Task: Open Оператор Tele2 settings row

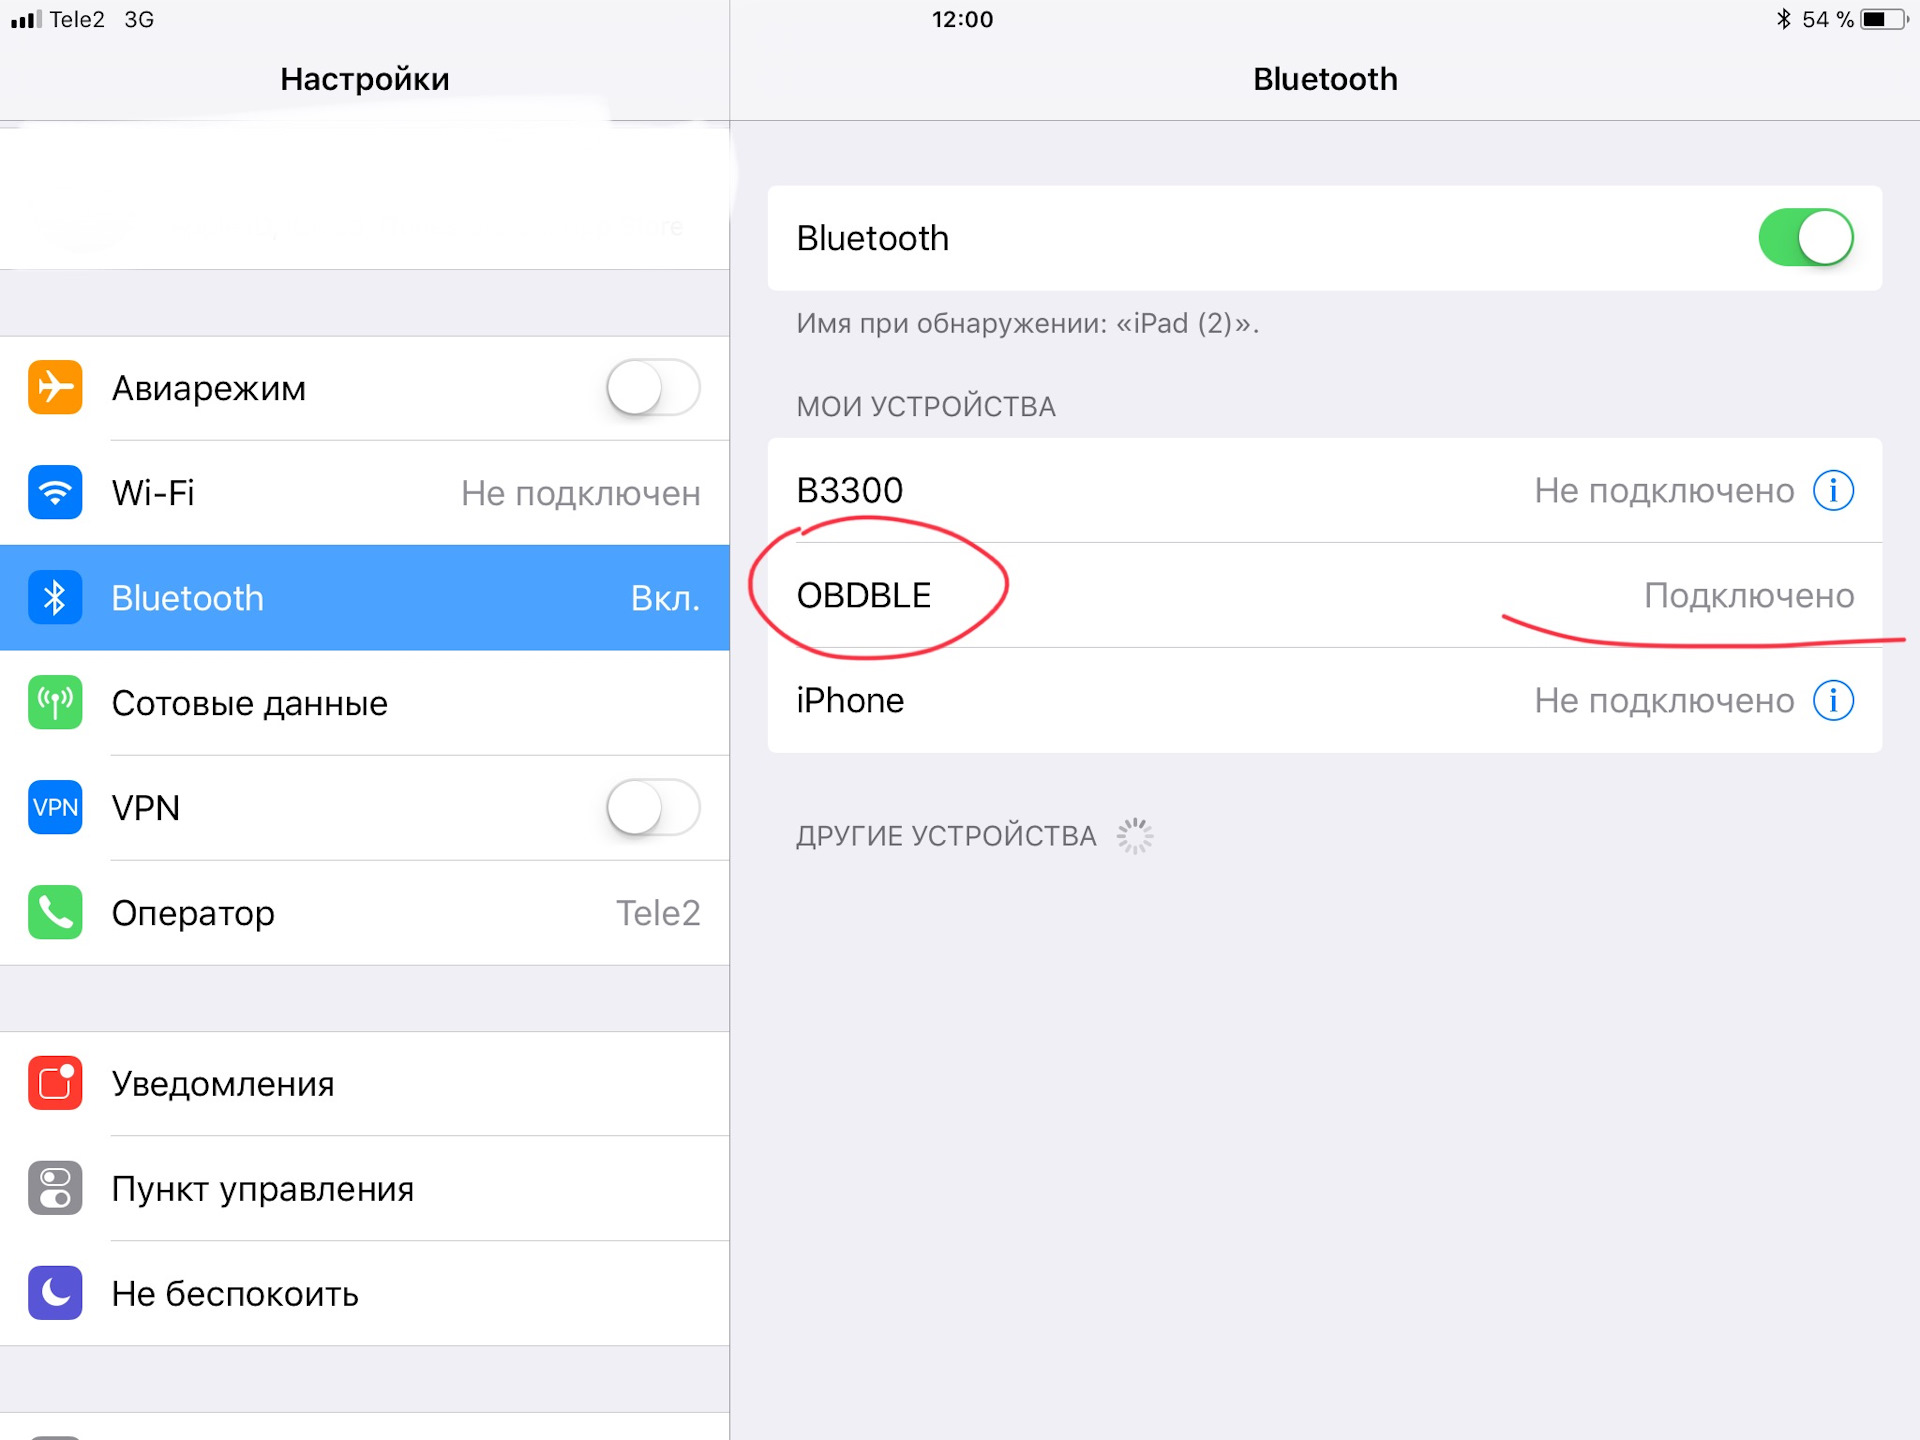Action: [365, 912]
